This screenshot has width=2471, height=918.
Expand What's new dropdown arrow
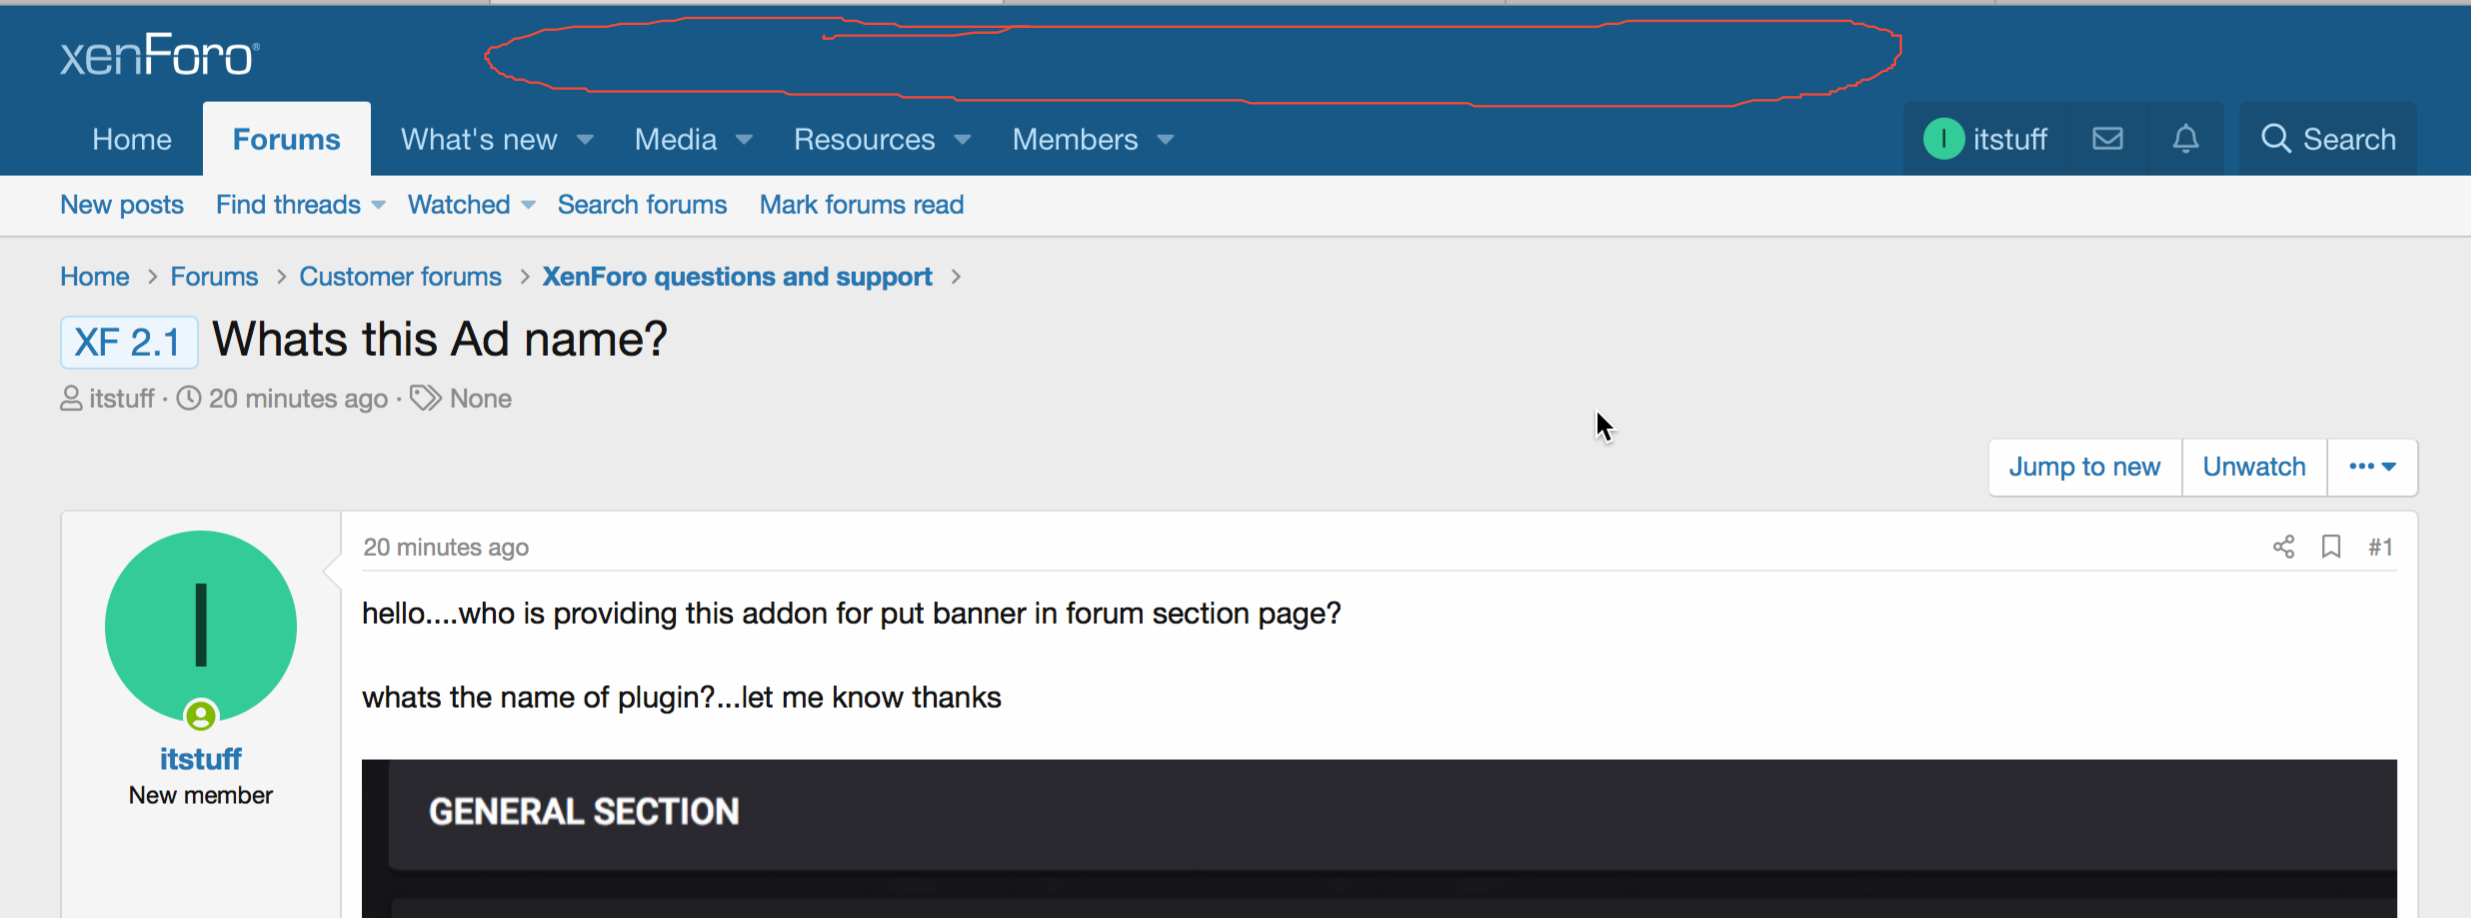coord(585,140)
